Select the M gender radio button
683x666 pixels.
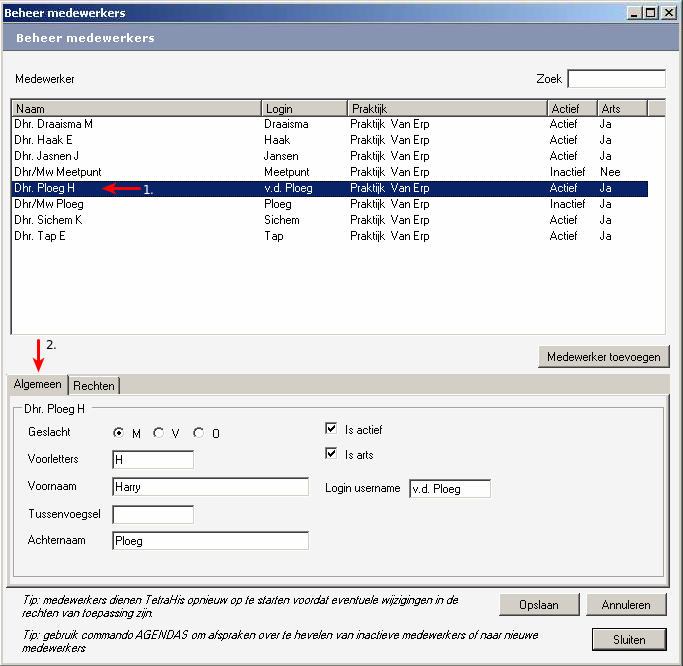(x=119, y=433)
